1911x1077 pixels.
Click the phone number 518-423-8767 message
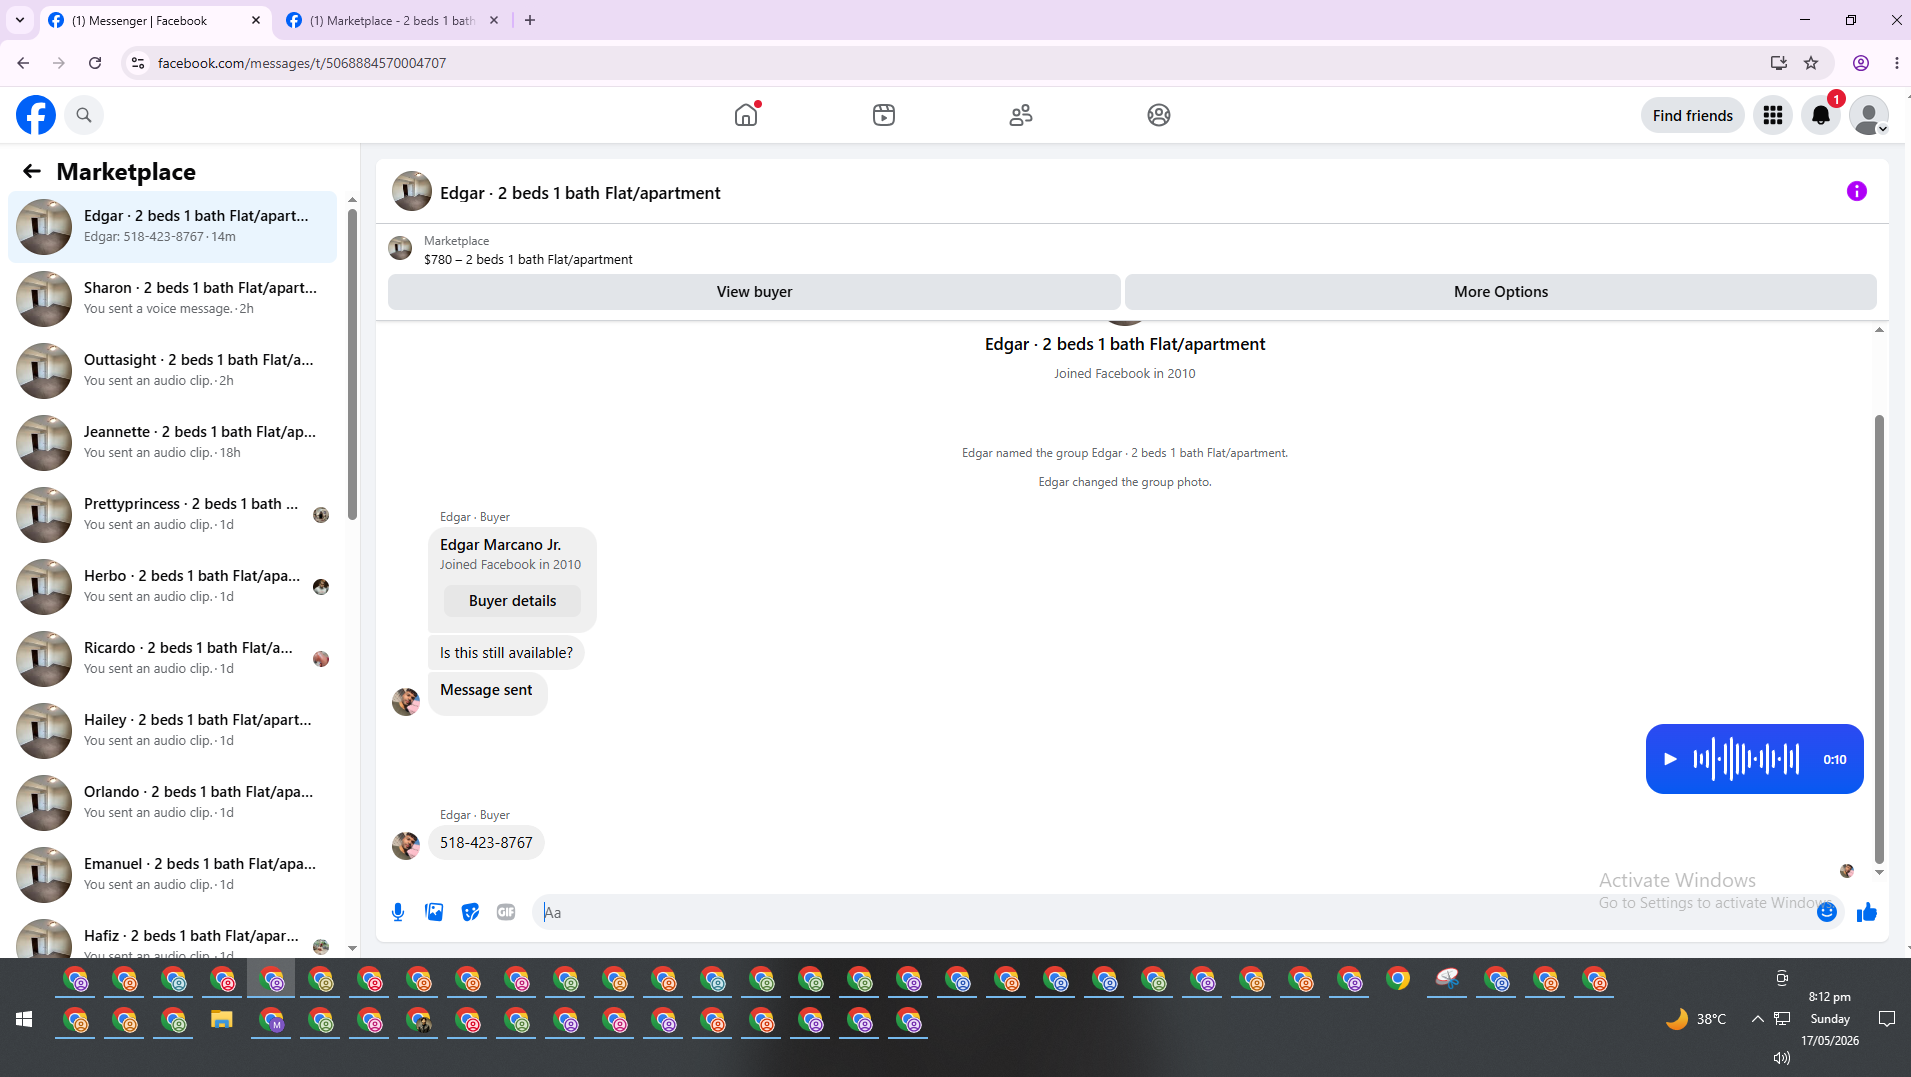tap(486, 843)
